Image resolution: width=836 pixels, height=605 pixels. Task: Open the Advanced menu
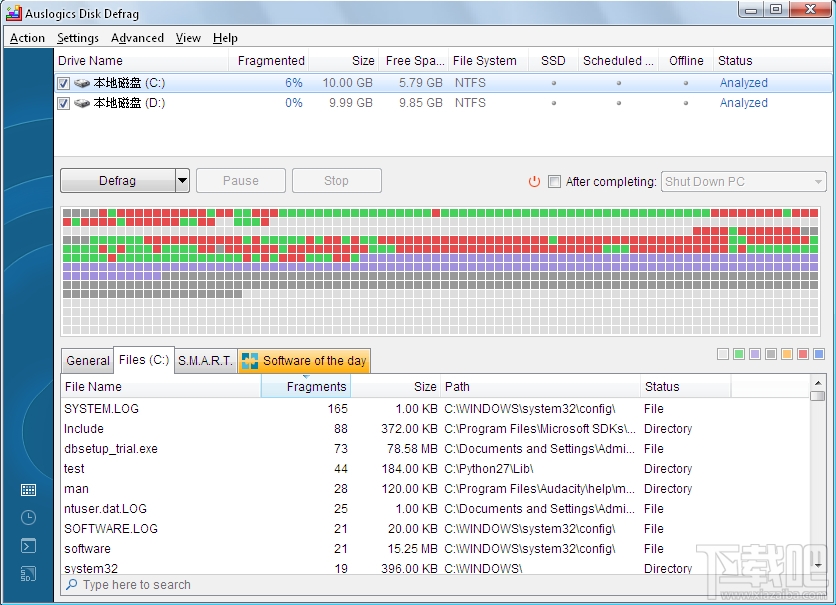pyautogui.click(x=137, y=38)
